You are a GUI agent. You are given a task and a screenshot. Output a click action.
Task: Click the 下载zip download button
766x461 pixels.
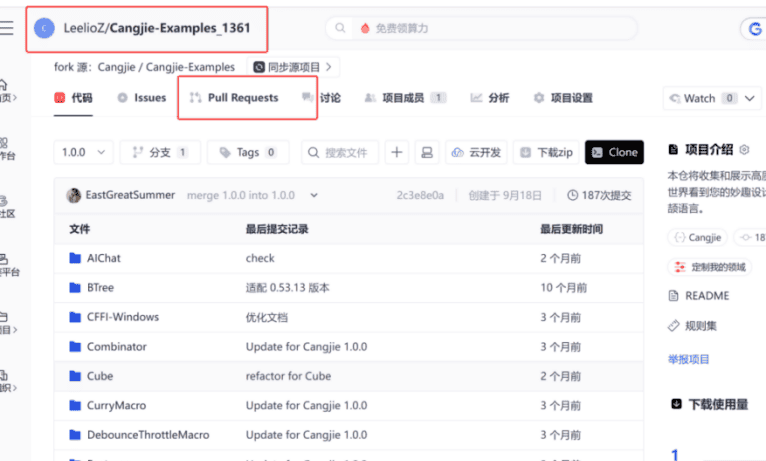coord(544,153)
